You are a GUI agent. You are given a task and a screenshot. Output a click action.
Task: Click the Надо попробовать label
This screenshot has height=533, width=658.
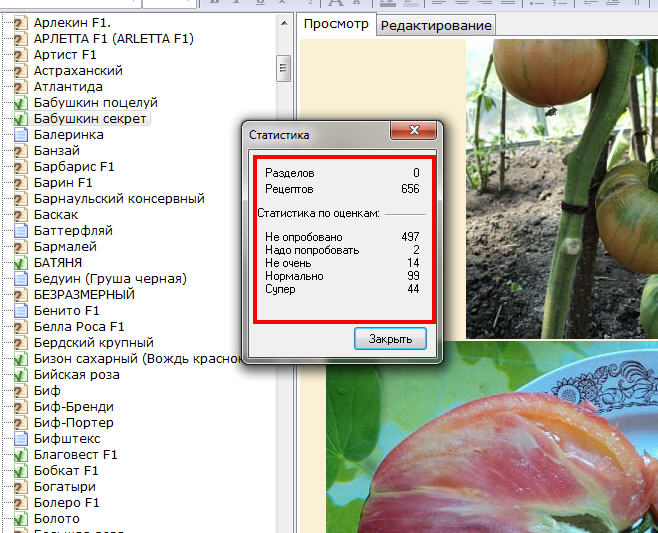click(x=312, y=251)
